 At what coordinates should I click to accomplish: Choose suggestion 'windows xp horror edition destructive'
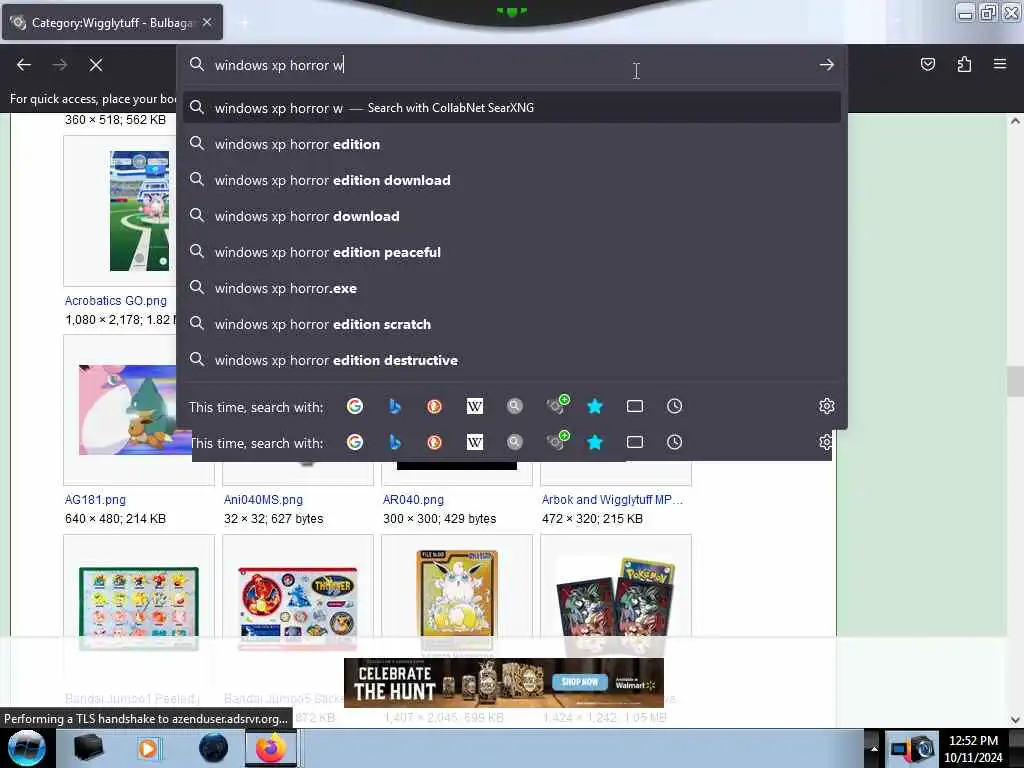(x=512, y=360)
